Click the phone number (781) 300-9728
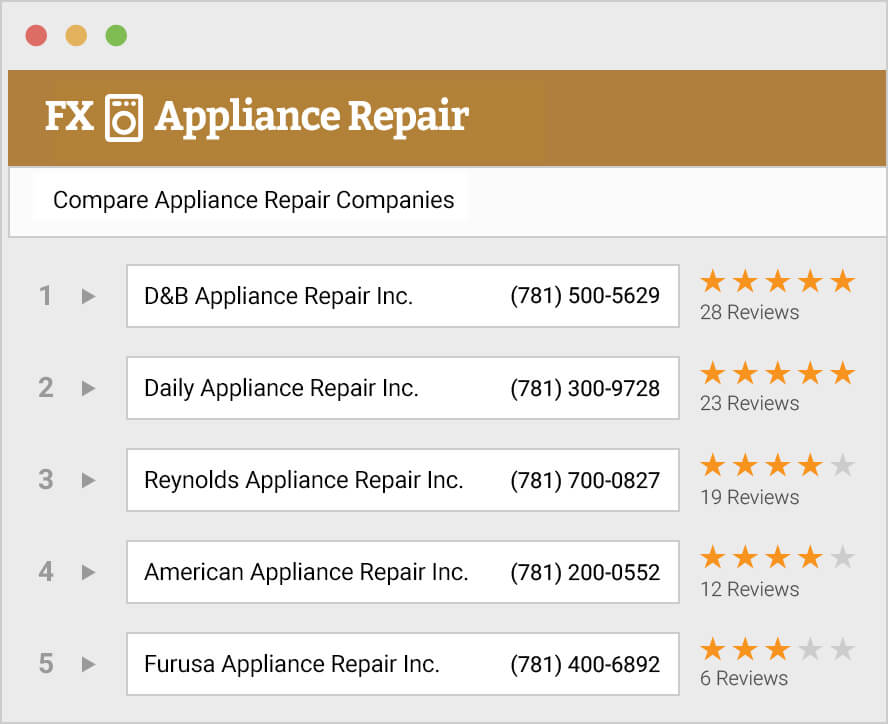The width and height of the screenshot is (888, 724). pos(586,388)
